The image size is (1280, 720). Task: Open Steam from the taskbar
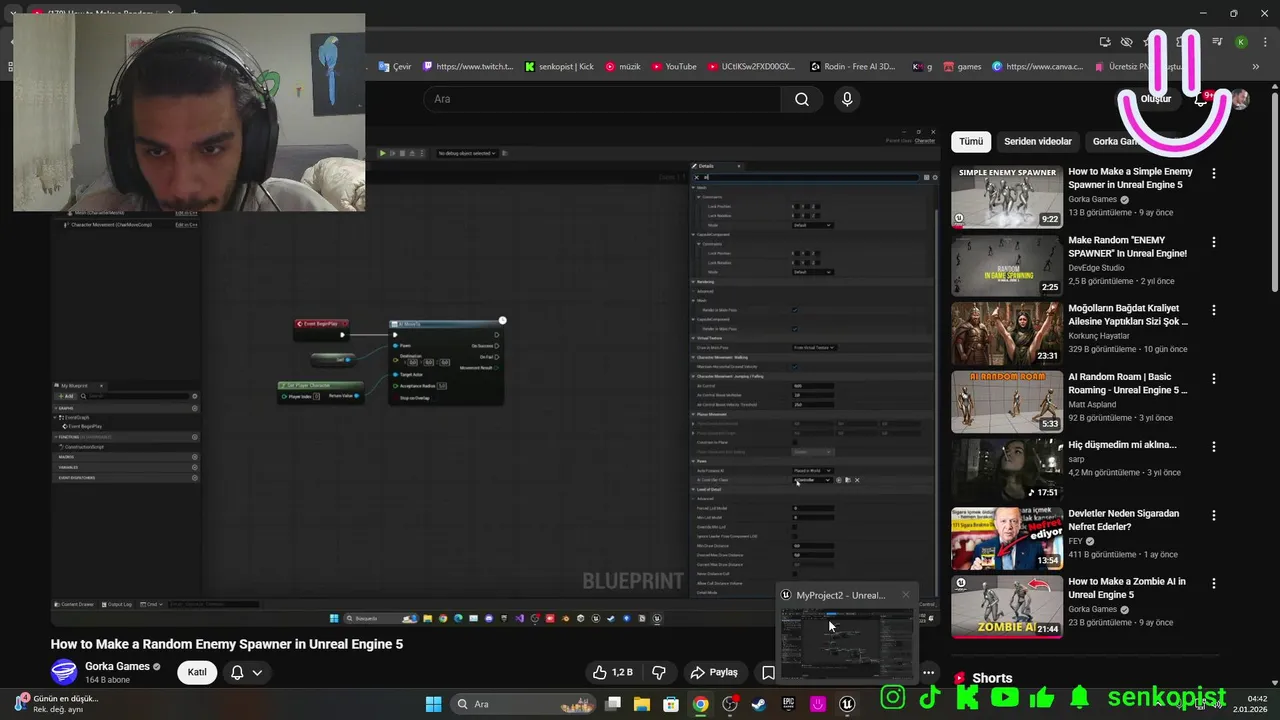pyautogui.click(x=759, y=704)
